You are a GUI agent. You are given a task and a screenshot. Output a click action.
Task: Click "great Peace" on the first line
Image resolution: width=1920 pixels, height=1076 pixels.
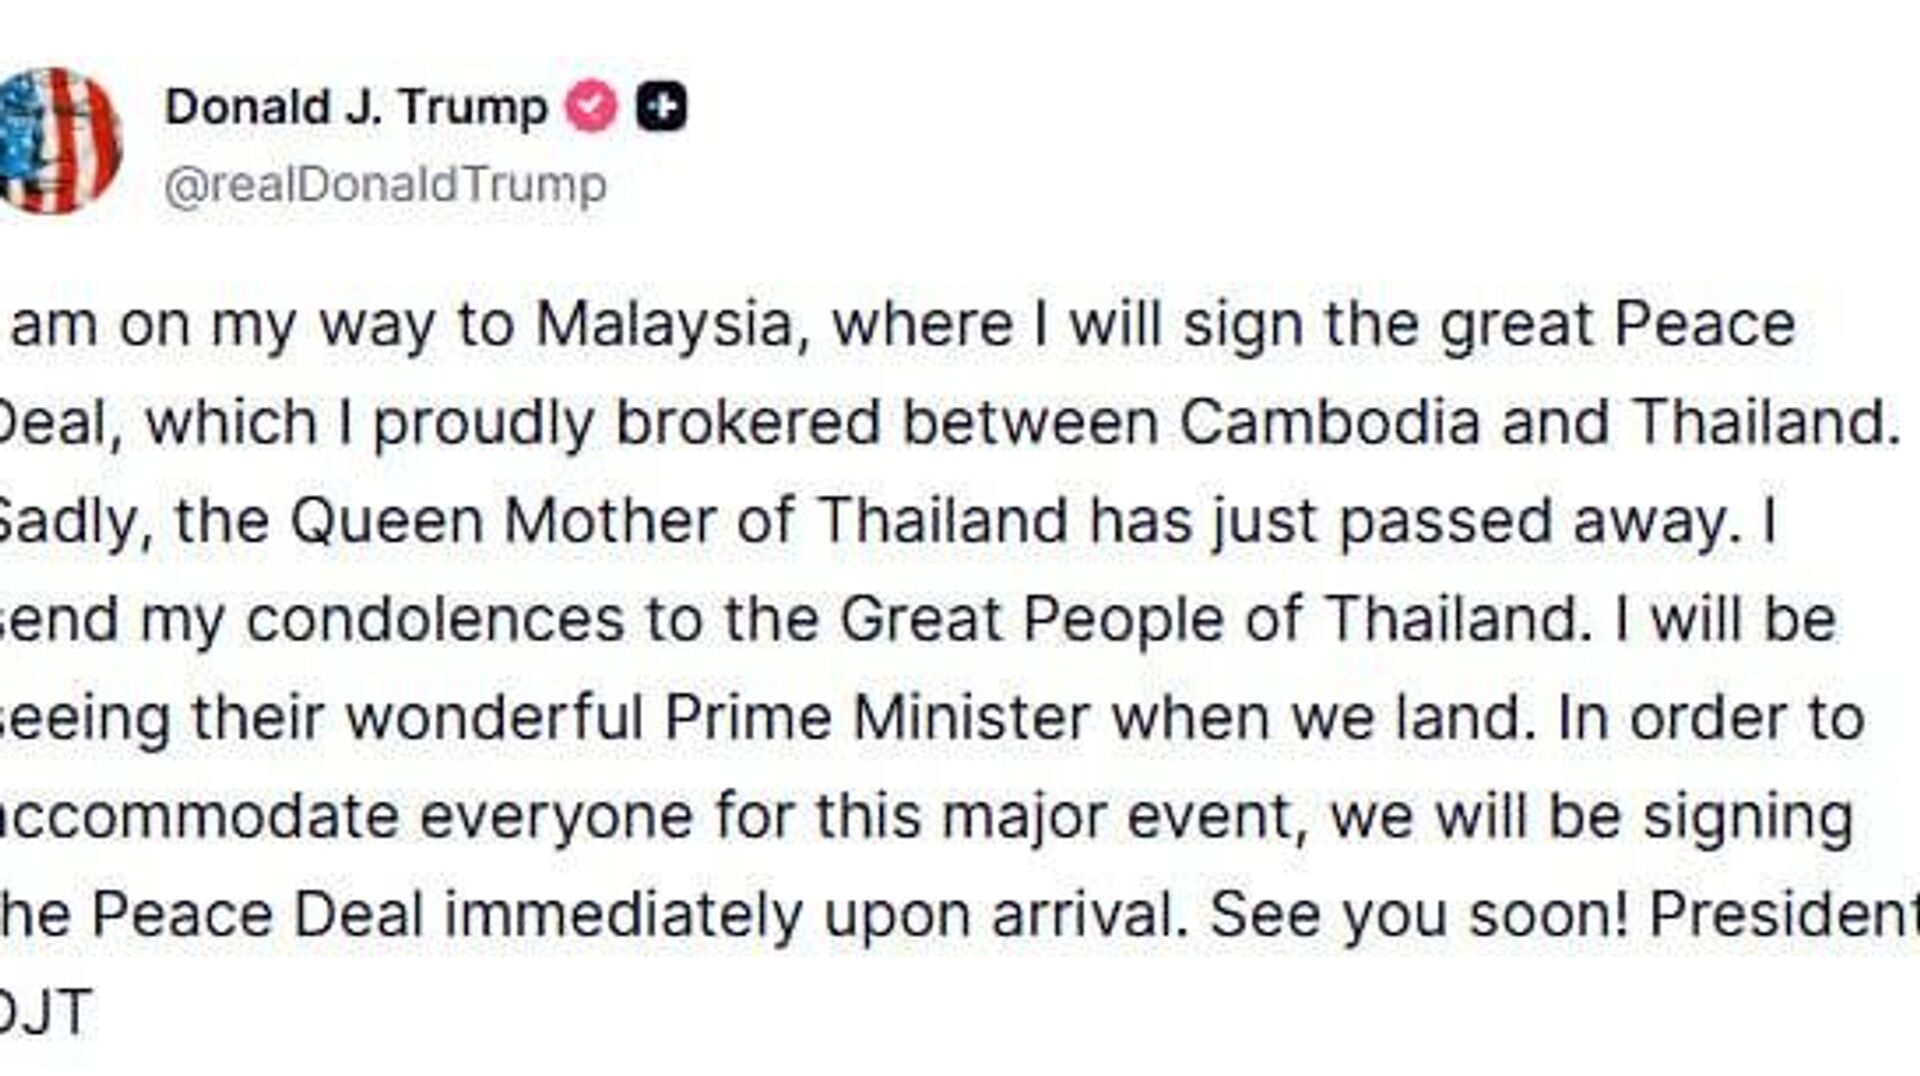pos(1617,325)
